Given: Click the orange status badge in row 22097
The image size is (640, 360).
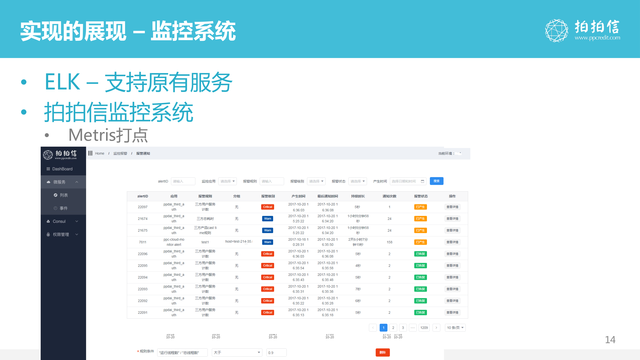Looking at the screenshot, I should coord(420,207).
